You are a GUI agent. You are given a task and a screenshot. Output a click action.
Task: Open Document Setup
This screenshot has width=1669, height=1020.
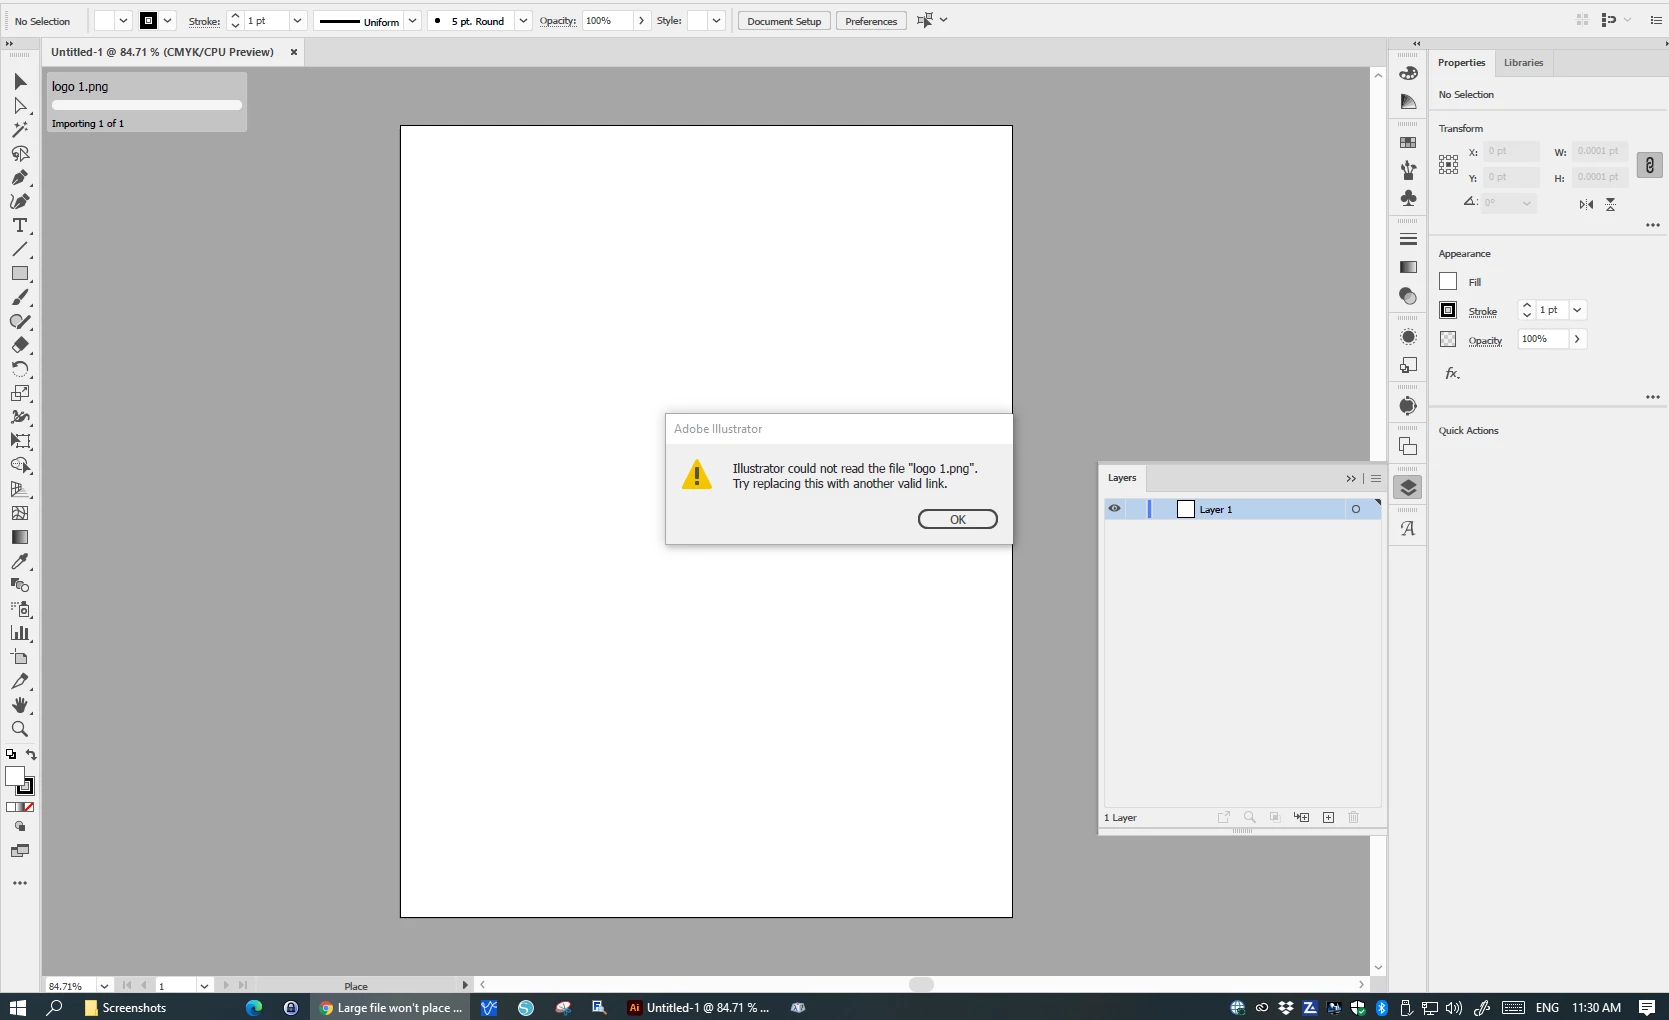tap(784, 21)
